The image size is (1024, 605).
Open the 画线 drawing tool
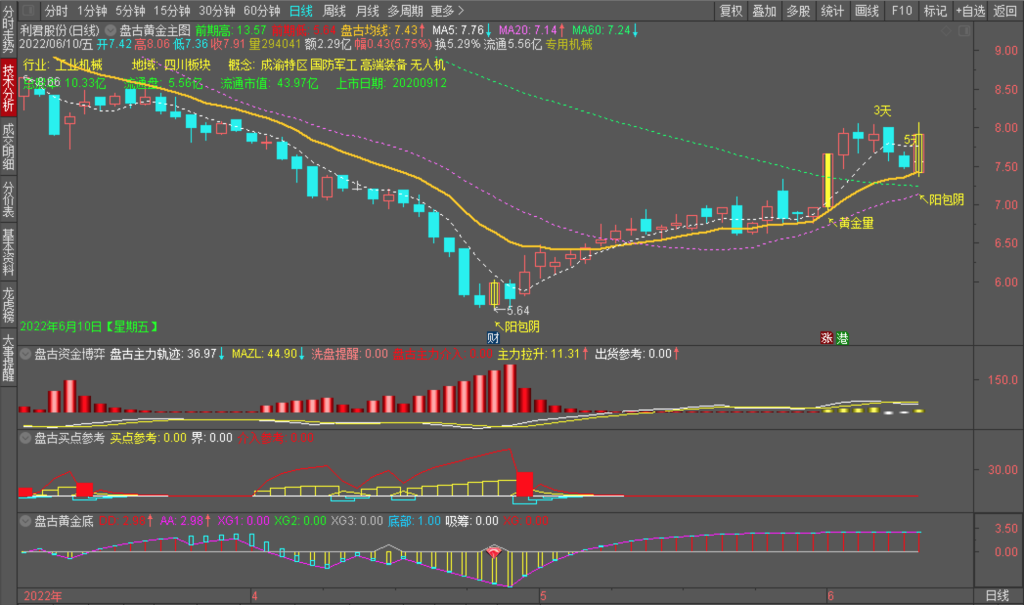click(x=866, y=11)
